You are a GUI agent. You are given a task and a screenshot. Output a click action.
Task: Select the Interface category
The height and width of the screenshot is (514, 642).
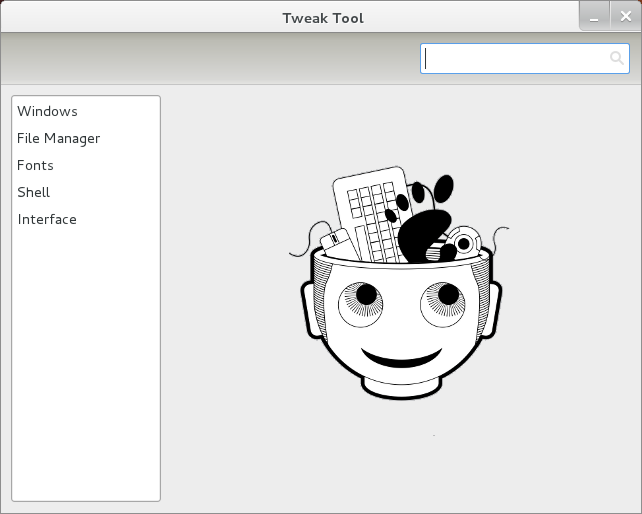point(86,220)
